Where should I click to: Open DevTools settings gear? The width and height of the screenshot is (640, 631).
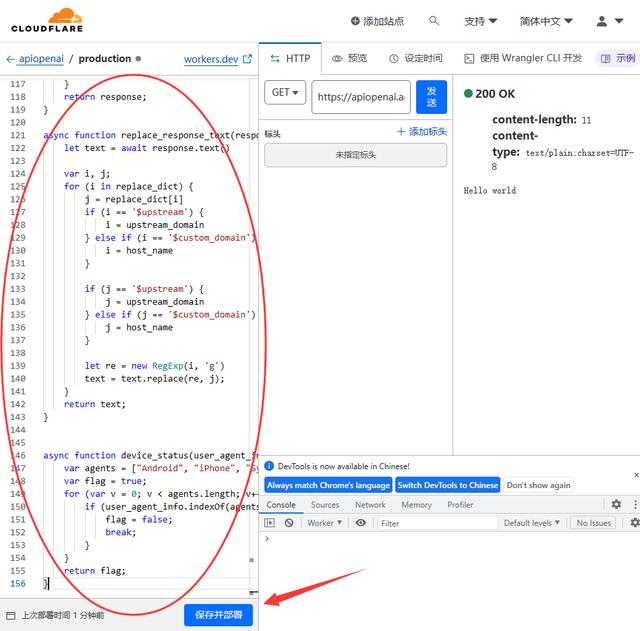click(x=616, y=505)
